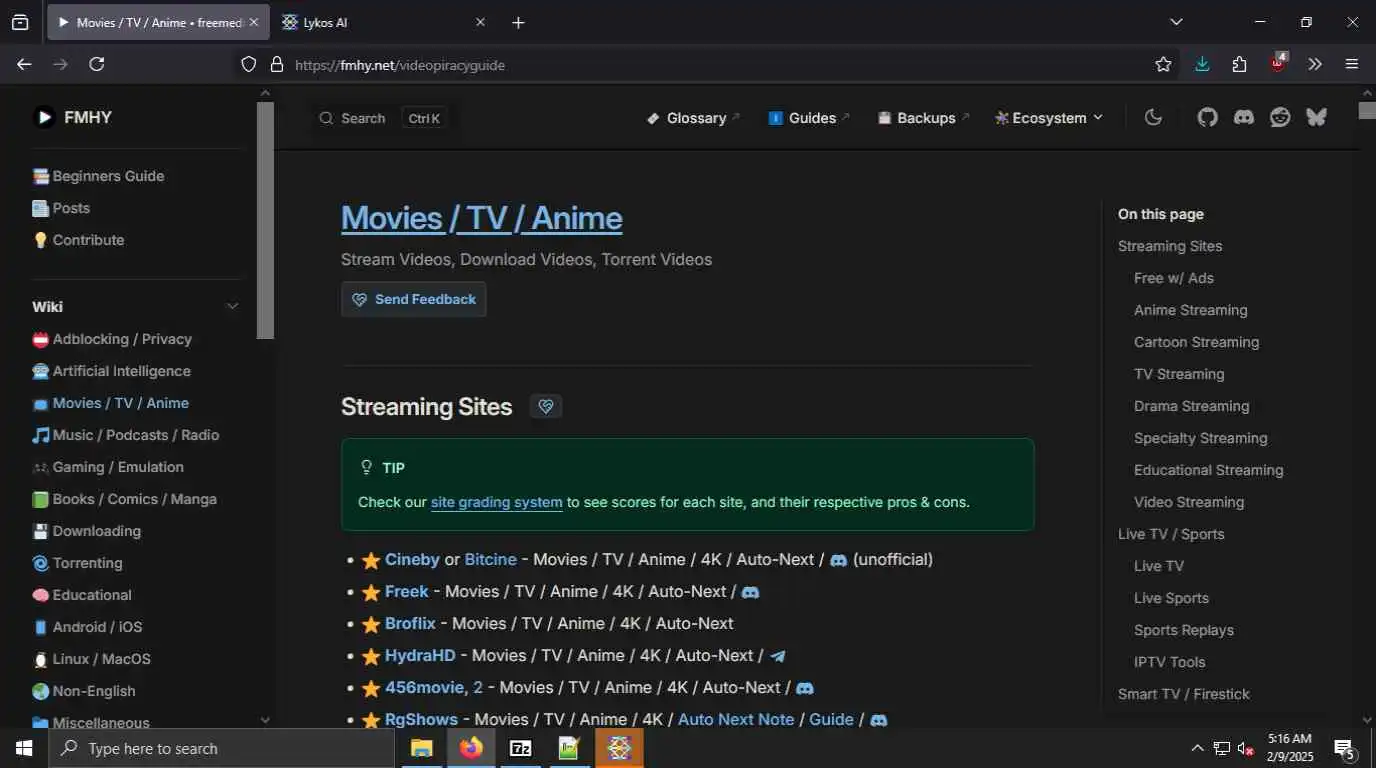Close the Movies / TV / Anime tab
1376x768 pixels.
[253, 22]
